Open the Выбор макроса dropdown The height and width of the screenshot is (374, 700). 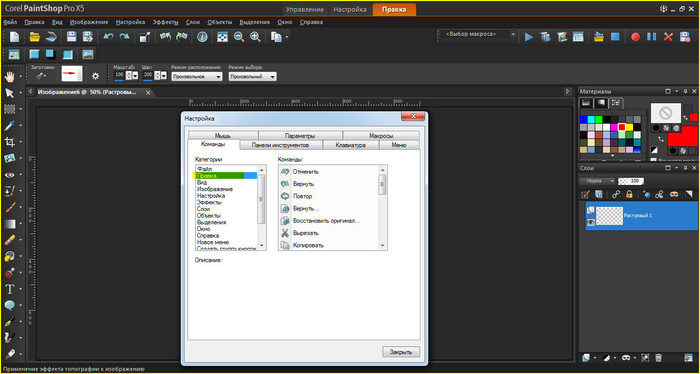pos(512,34)
